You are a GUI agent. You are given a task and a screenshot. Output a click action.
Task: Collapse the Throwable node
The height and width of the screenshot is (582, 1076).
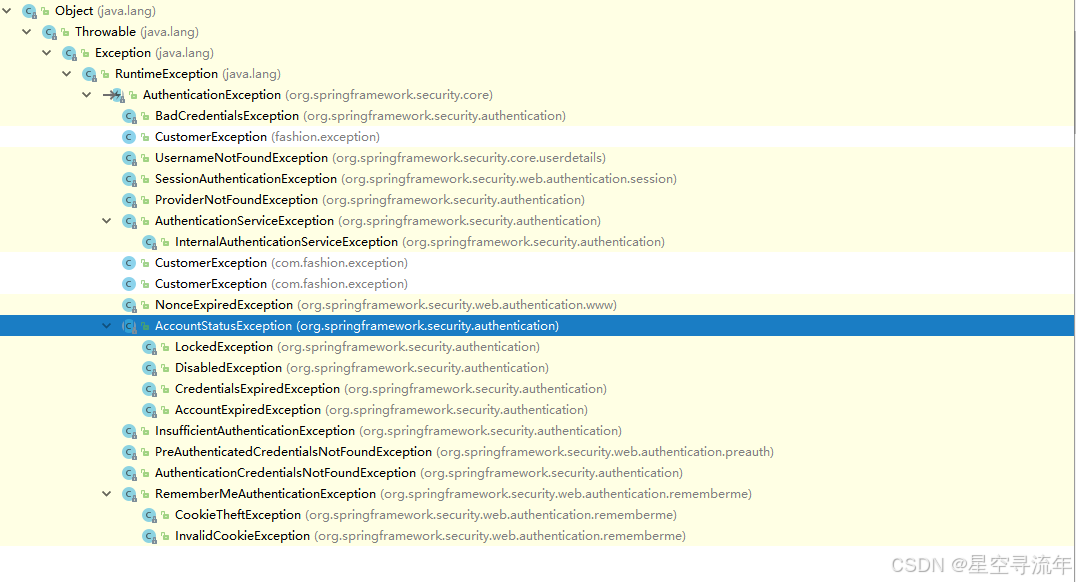tap(27, 32)
